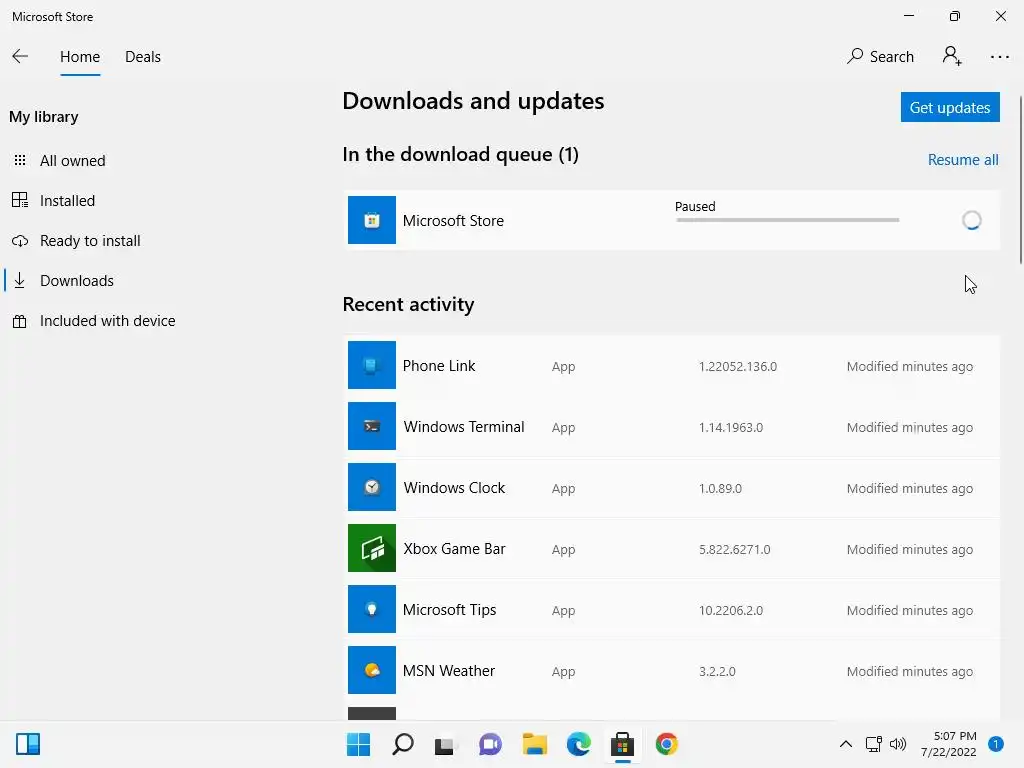Open the Microsoft Tips app tile

click(x=372, y=609)
